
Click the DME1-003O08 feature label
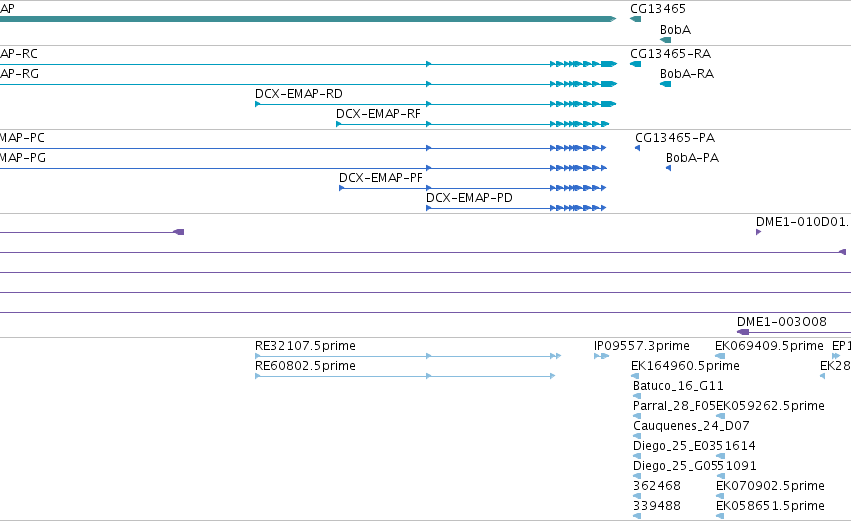pyautogui.click(x=782, y=322)
